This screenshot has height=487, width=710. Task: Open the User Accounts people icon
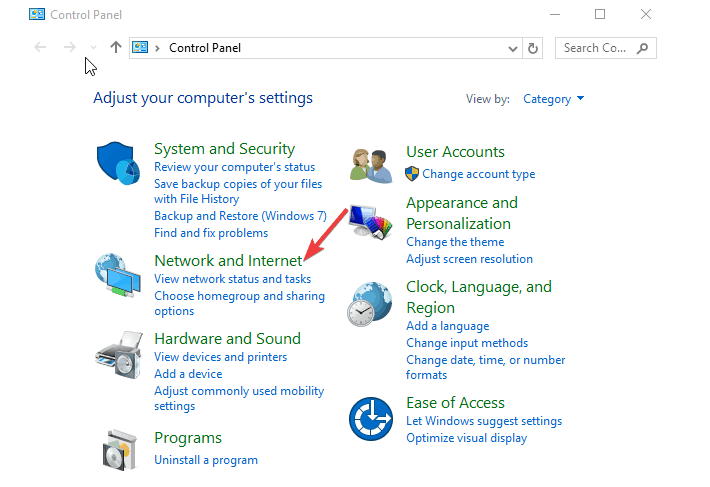(371, 166)
